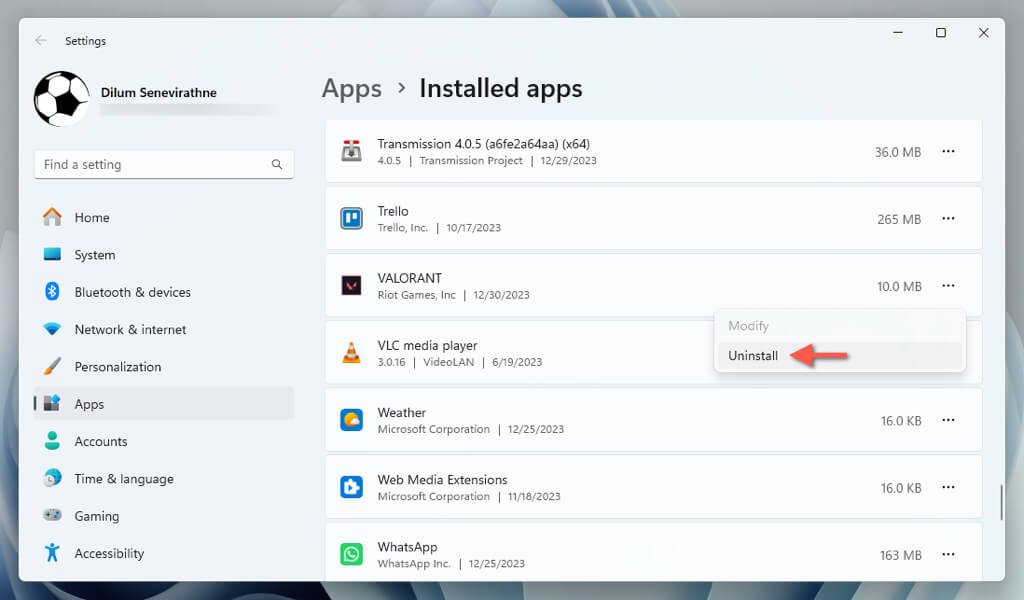The height and width of the screenshot is (600, 1024).
Task: Click the Trello app icon
Action: coord(351,219)
